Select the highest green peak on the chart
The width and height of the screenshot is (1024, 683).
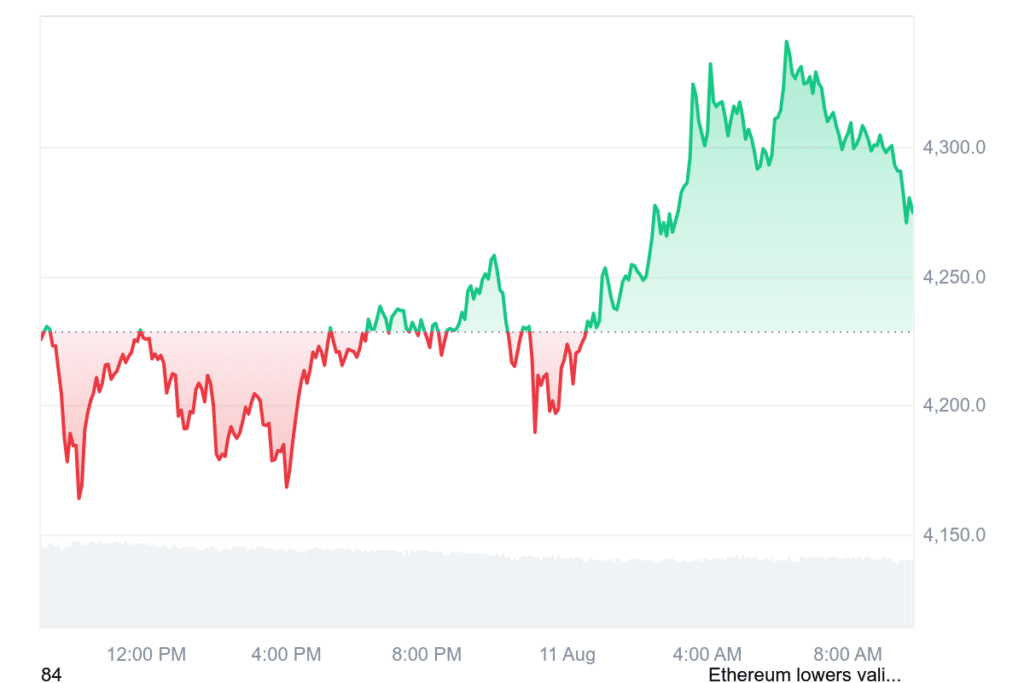pyautogui.click(x=786, y=42)
